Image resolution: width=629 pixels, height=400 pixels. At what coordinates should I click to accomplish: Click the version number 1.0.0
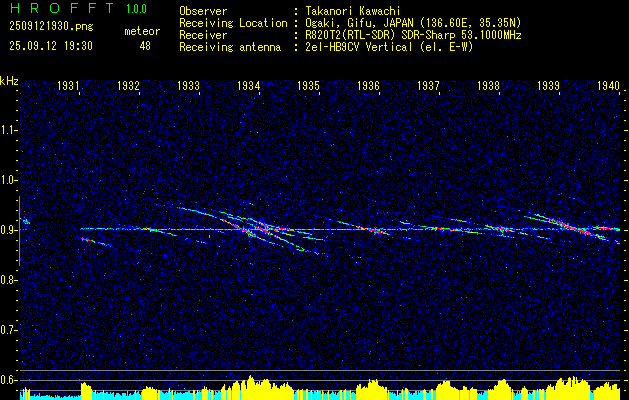pyautogui.click(x=137, y=9)
